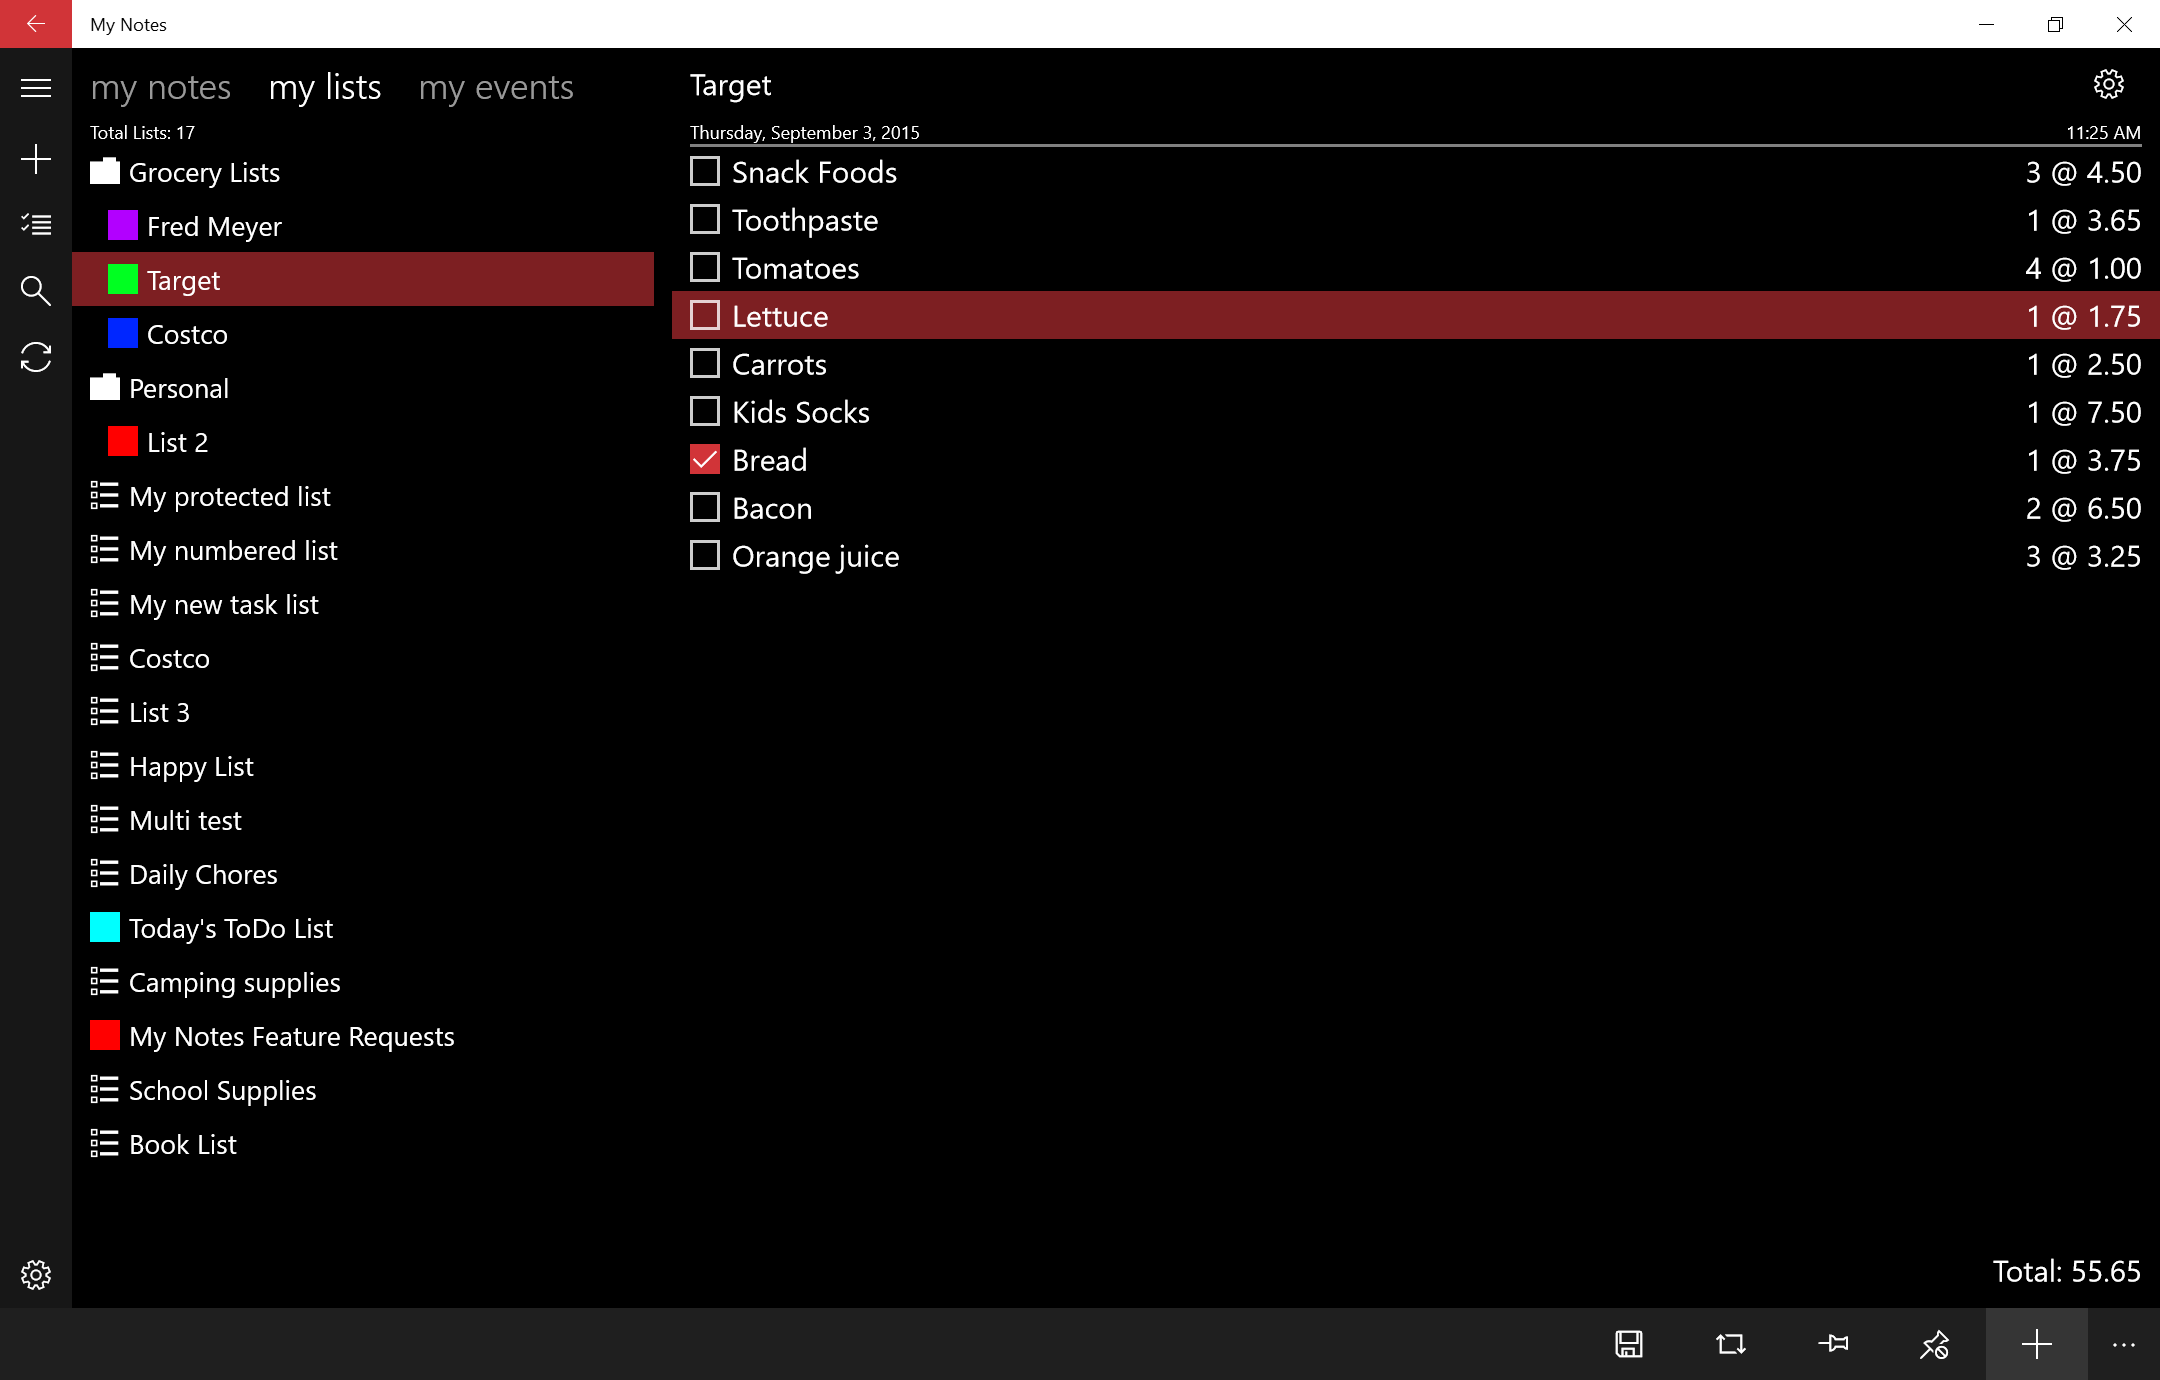Open the my events tab
Viewport: 2160px width, 1380px height.
(496, 87)
